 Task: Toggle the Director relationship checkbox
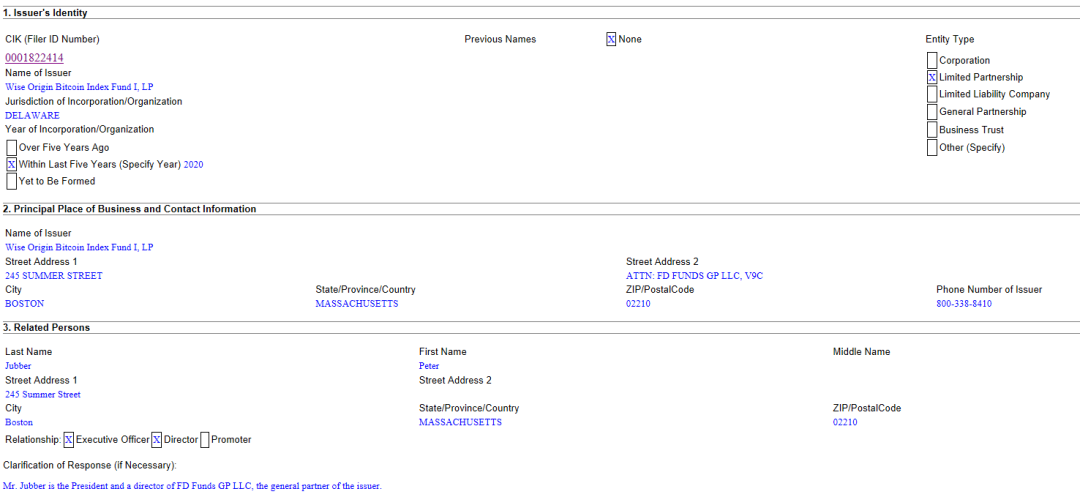[x=157, y=440]
